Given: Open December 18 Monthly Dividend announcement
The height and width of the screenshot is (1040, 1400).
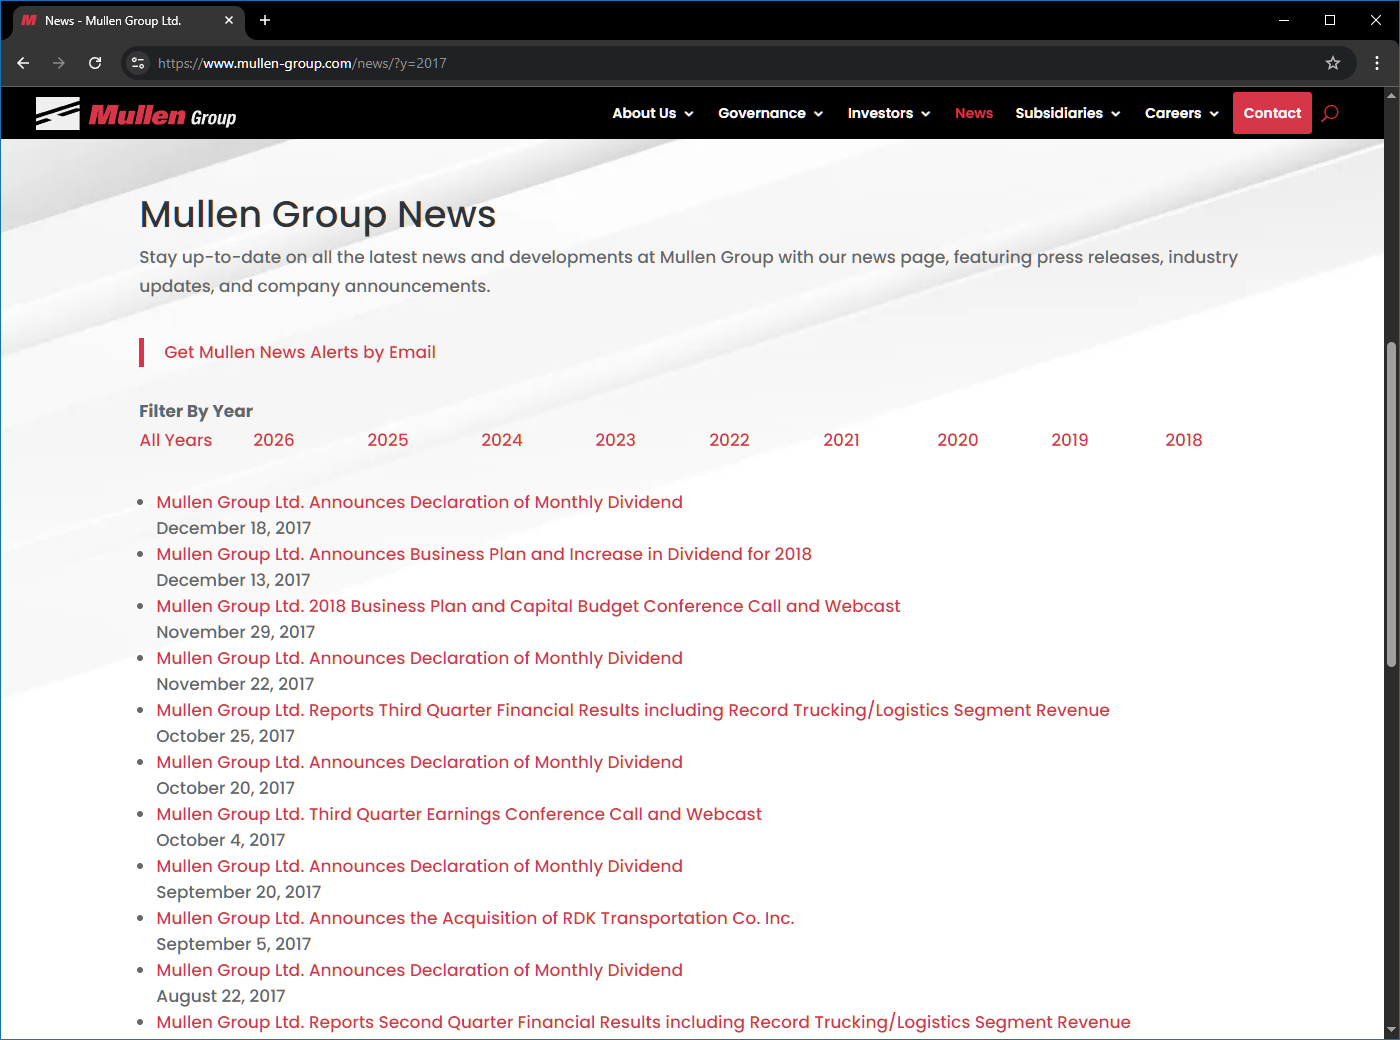Looking at the screenshot, I should tap(420, 502).
